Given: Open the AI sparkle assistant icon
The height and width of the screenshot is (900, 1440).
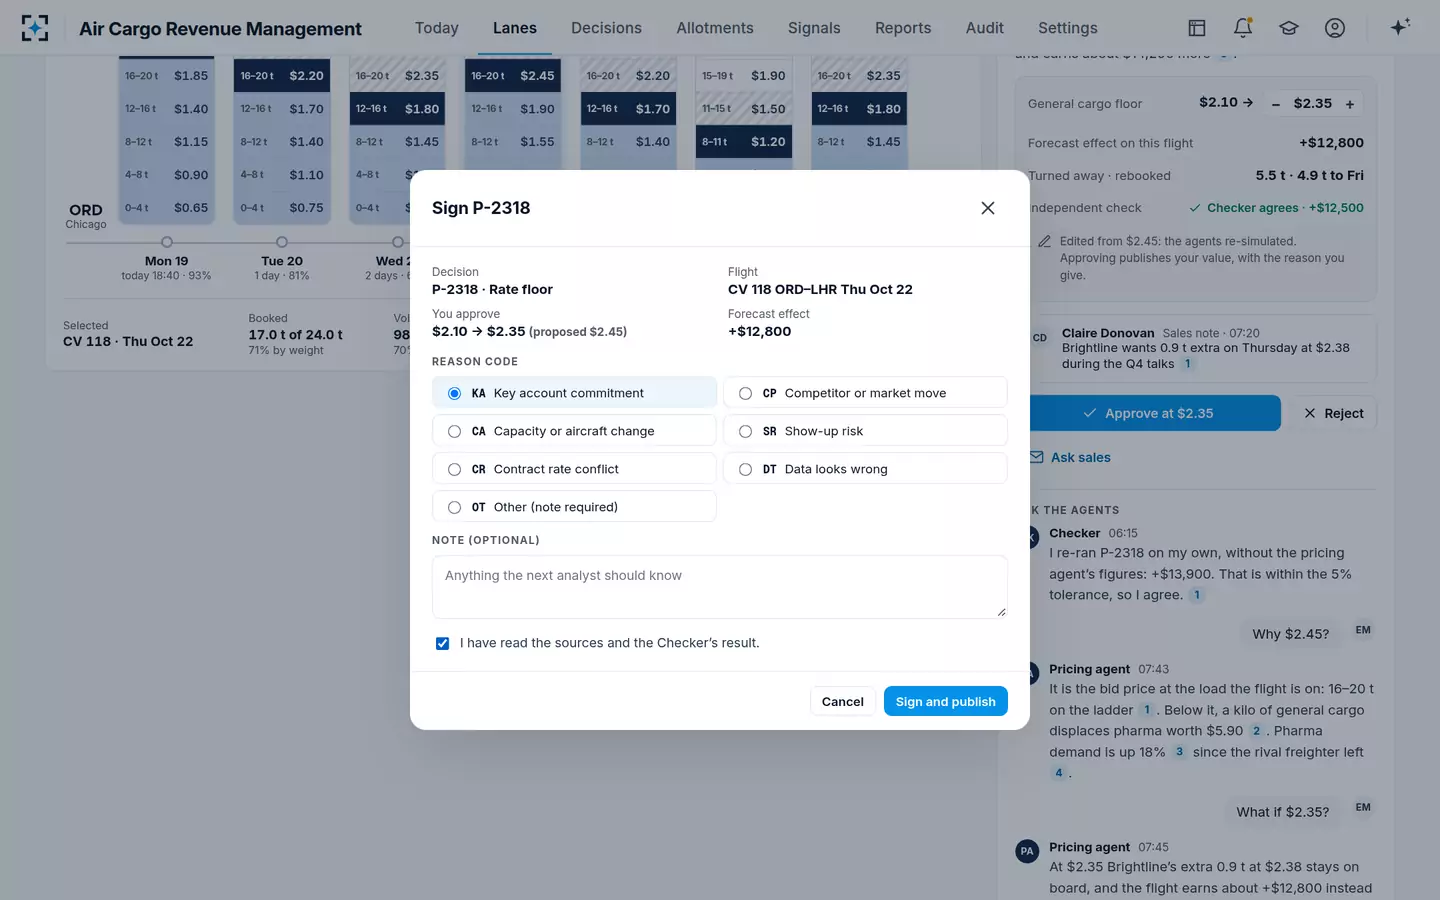Looking at the screenshot, I should coord(1400,27).
